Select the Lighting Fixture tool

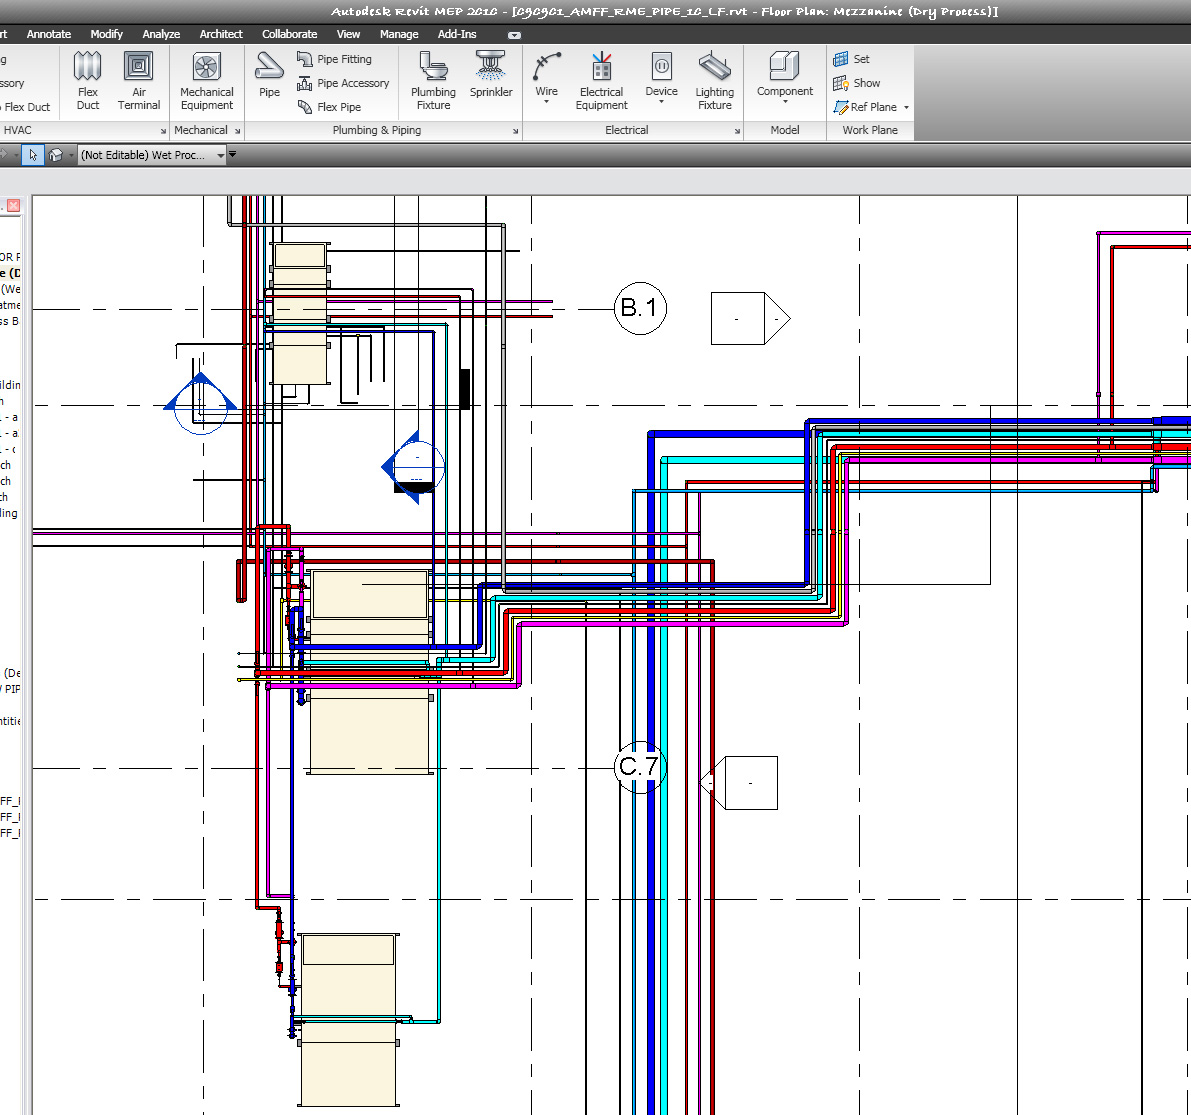pyautogui.click(x=714, y=80)
